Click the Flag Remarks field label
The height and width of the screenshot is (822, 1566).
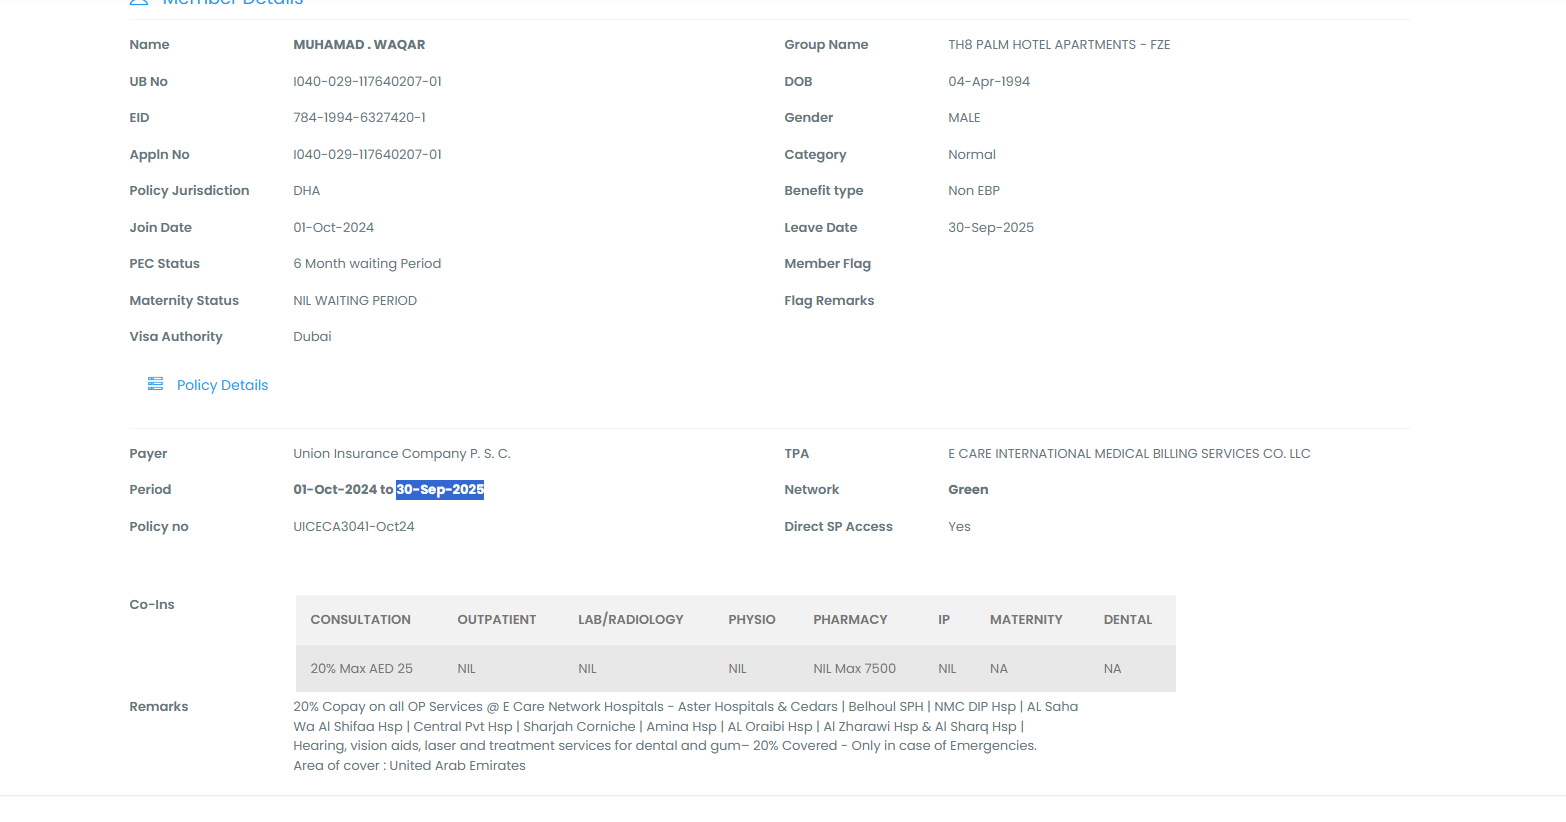(829, 301)
